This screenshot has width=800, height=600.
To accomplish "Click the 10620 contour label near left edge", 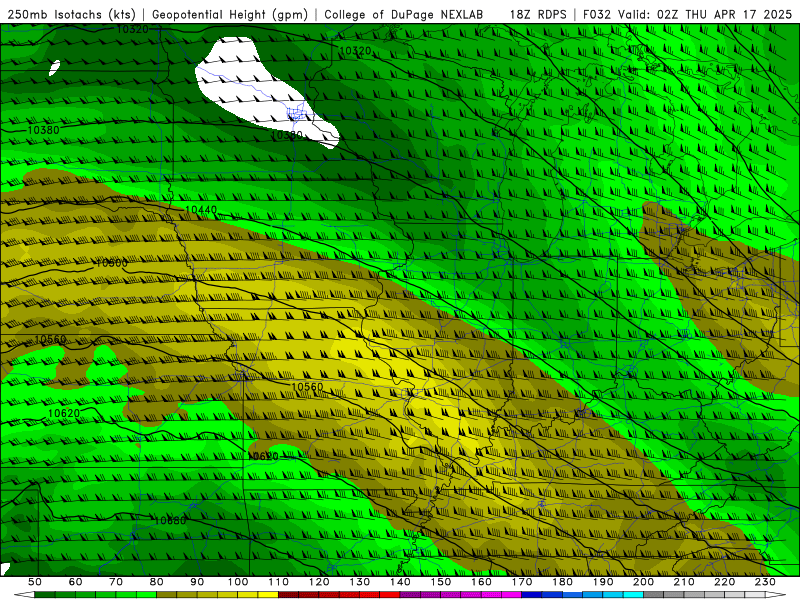I will tap(64, 413).
